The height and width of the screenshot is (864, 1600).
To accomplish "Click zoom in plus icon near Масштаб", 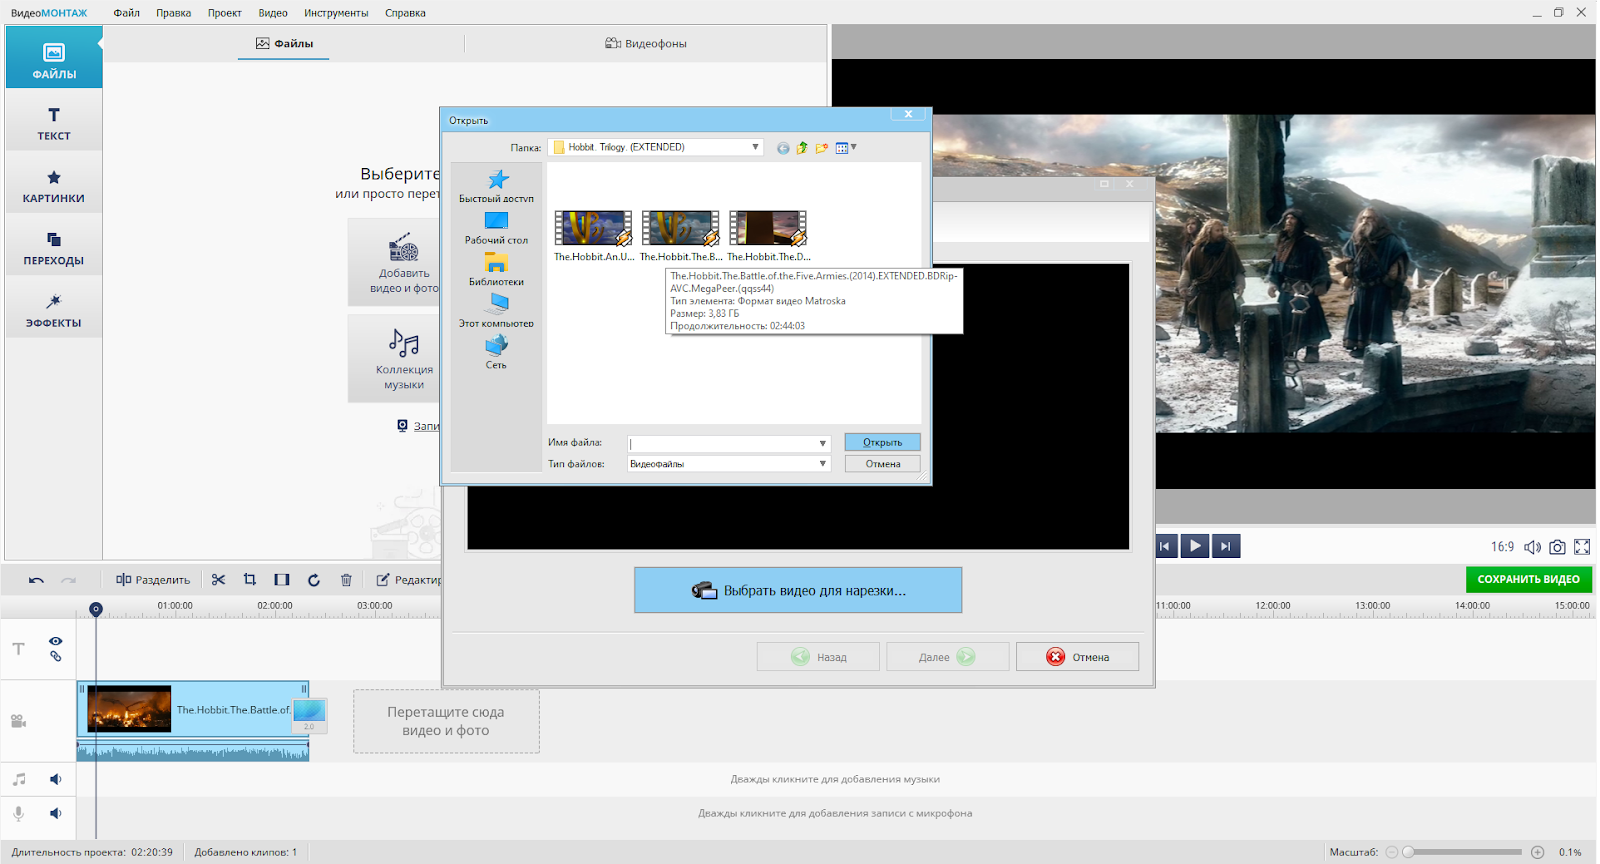I will (x=1538, y=852).
